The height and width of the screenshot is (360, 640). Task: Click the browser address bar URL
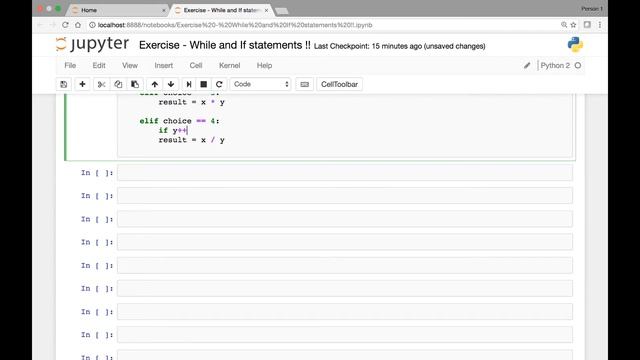coord(235,25)
